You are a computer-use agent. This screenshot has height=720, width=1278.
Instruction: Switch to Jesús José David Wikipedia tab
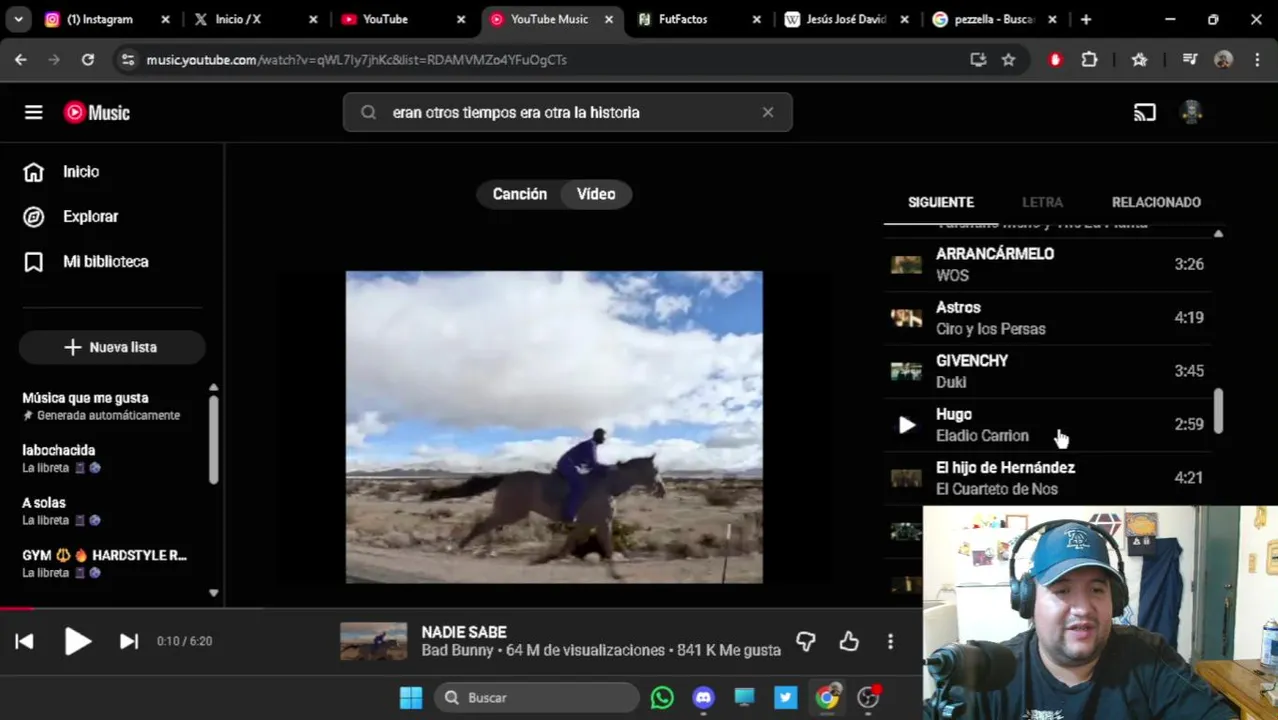point(847,19)
